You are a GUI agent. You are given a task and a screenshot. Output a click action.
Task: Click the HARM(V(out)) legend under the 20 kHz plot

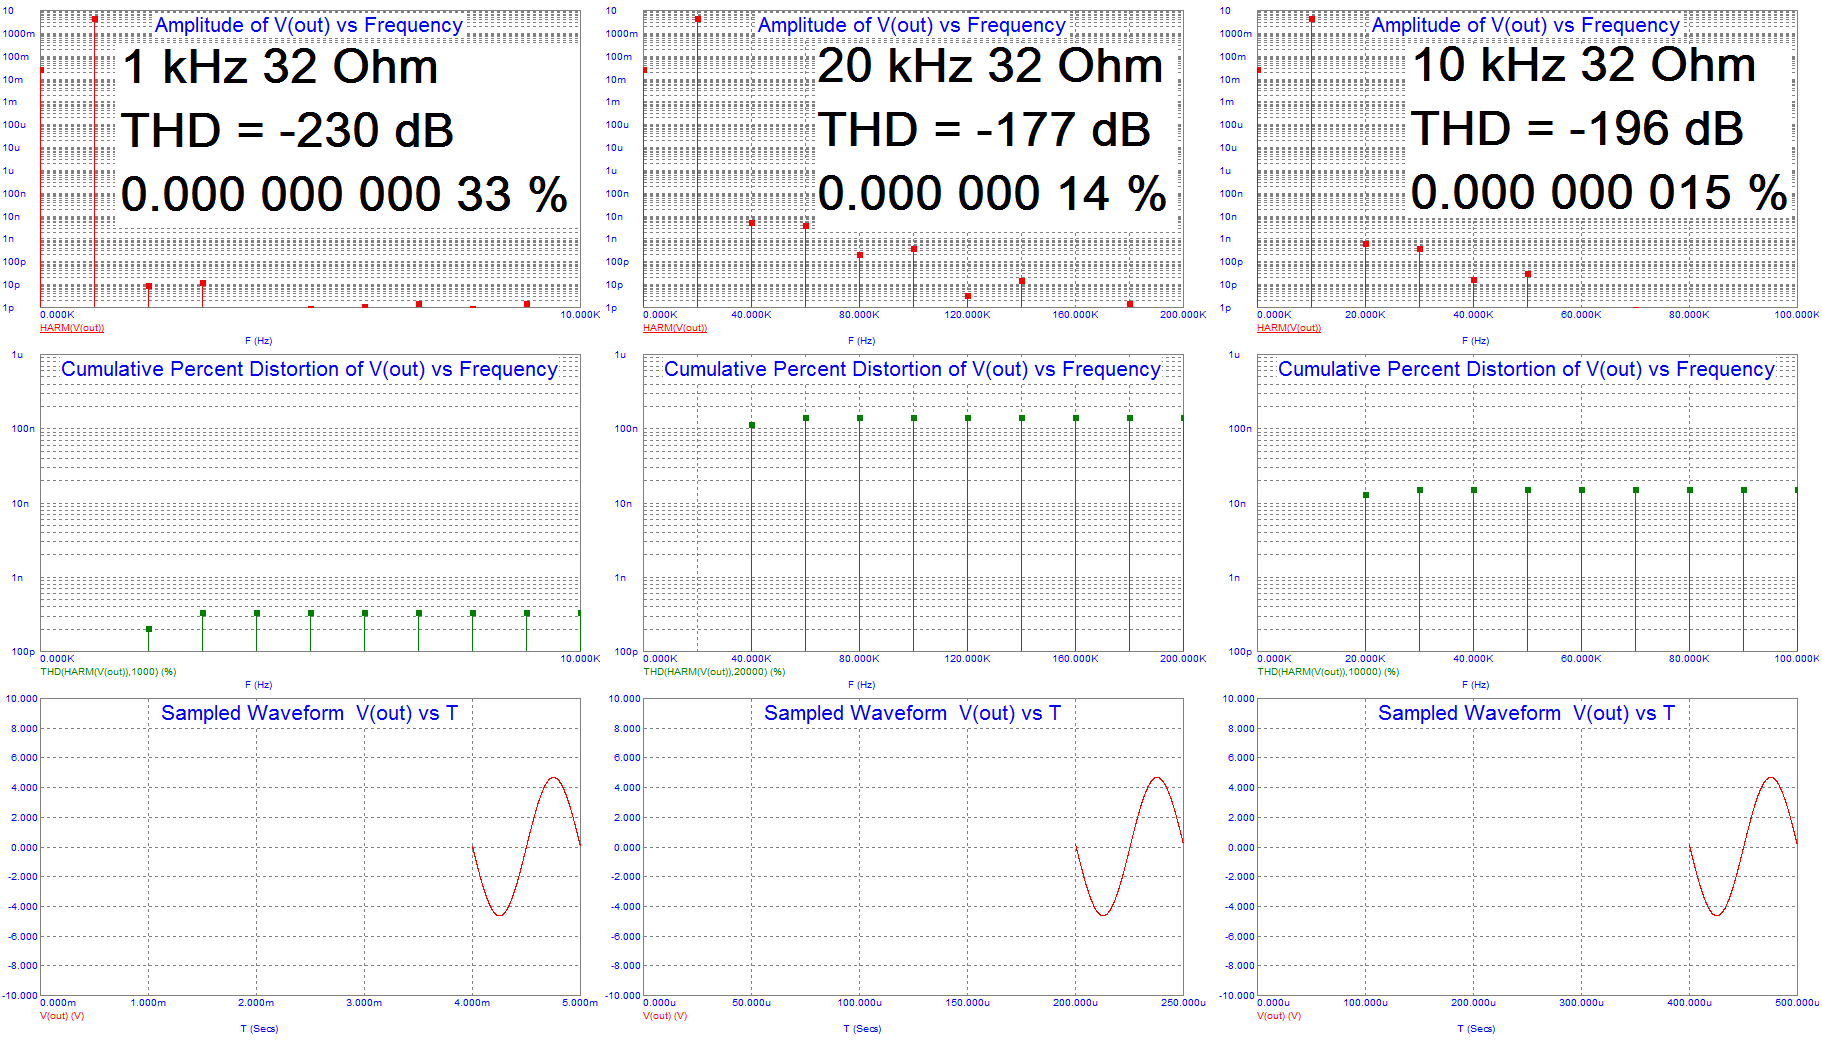click(x=675, y=328)
